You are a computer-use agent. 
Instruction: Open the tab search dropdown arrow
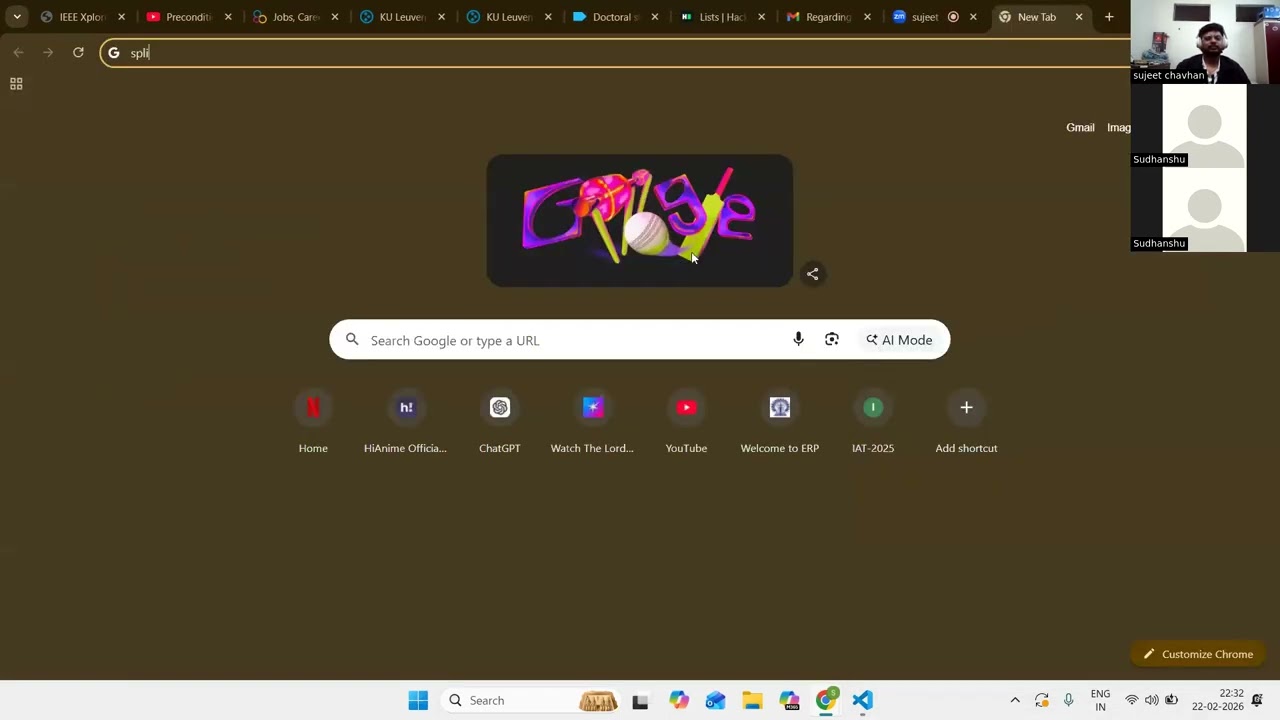(x=17, y=17)
